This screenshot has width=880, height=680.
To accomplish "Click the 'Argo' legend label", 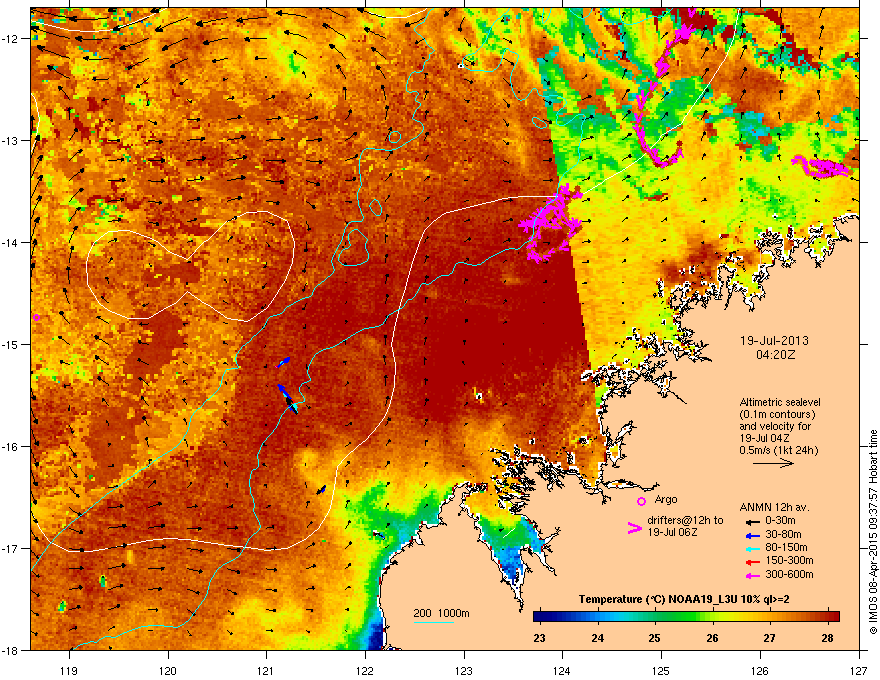I will point(666,499).
